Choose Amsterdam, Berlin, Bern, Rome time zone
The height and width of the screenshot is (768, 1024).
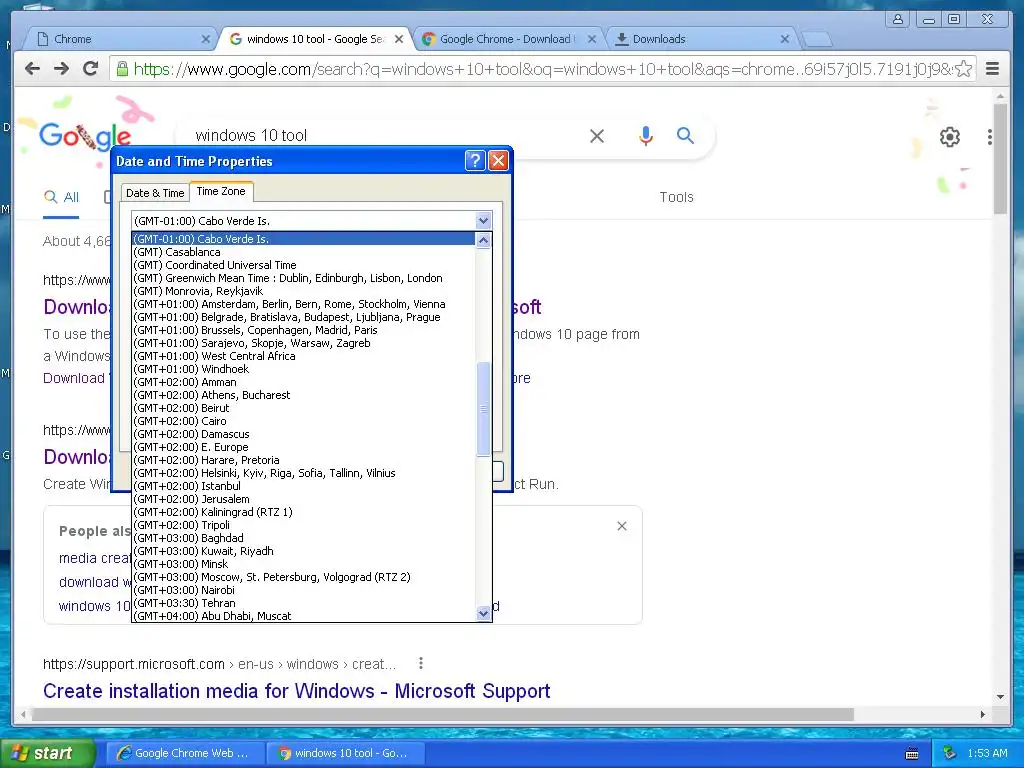click(x=303, y=304)
